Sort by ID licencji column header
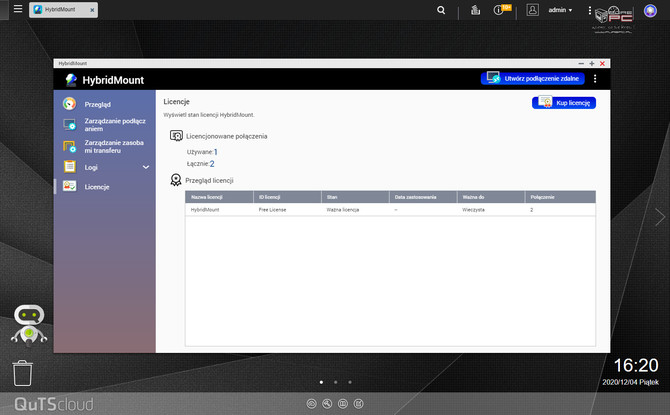This screenshot has width=670, height=415. (x=287, y=197)
